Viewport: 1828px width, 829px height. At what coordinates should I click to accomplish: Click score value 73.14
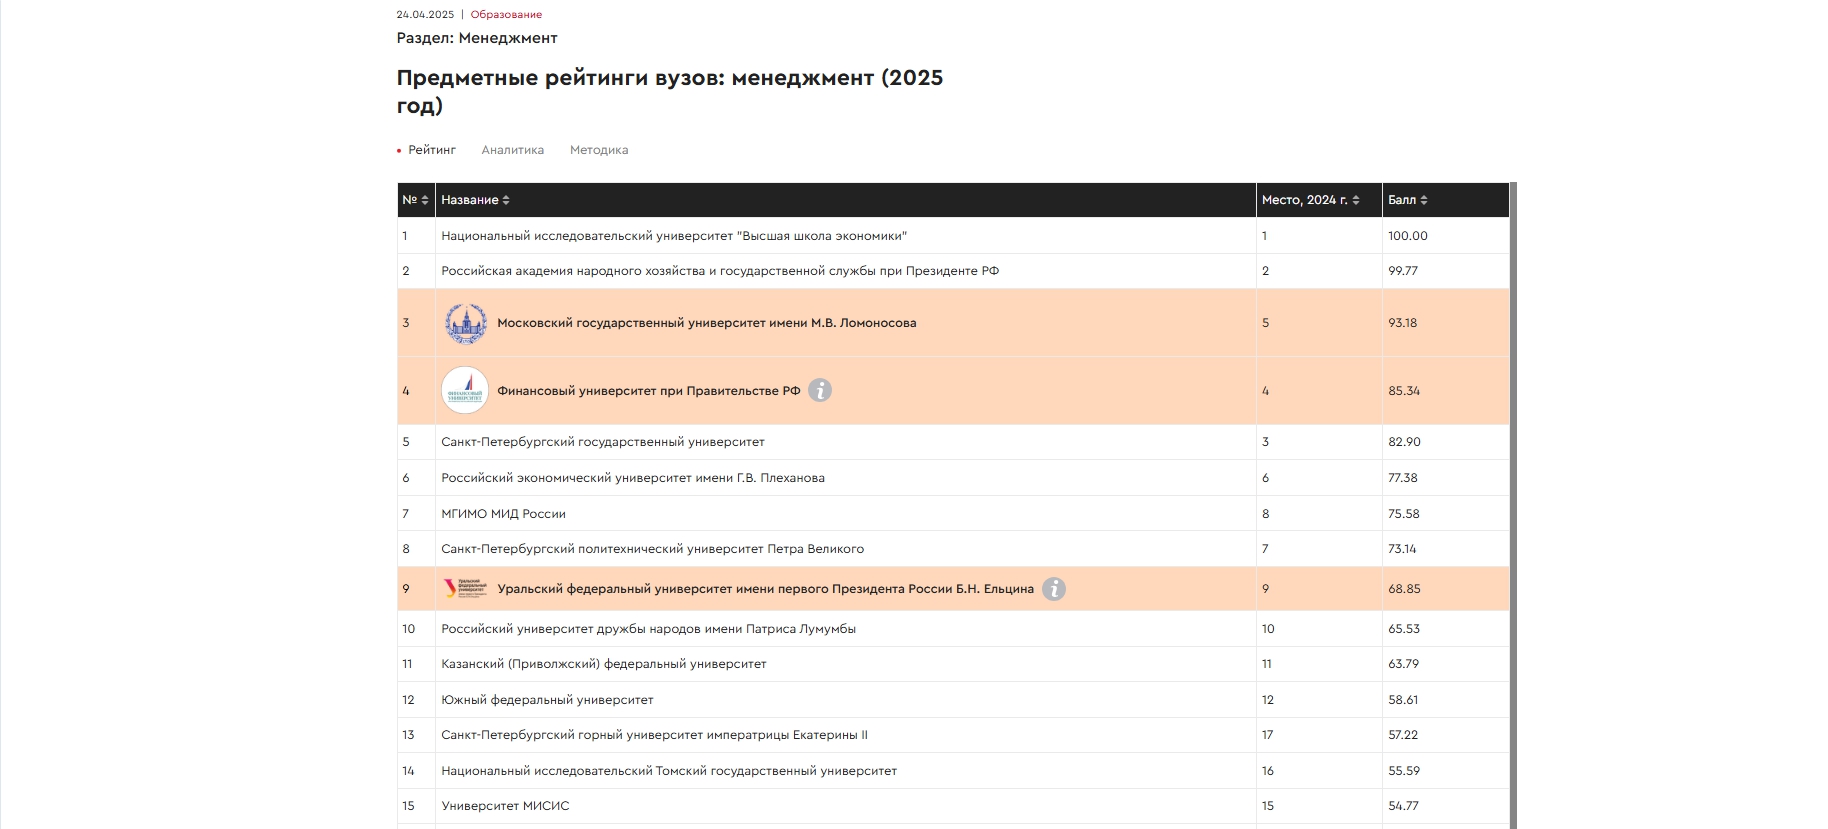coord(1402,549)
